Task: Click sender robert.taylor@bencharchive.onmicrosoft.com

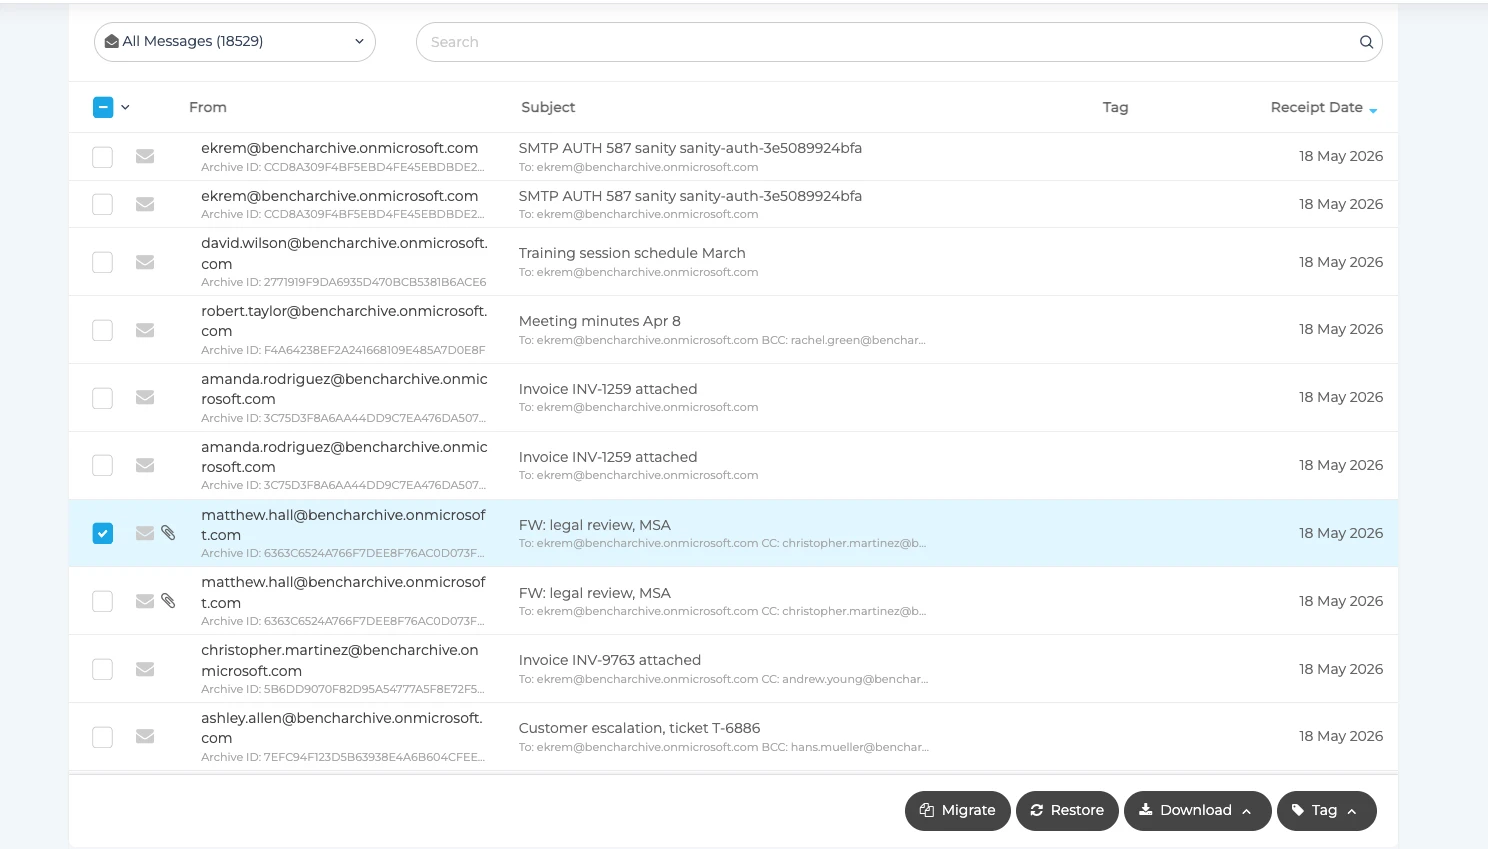Action: pos(344,321)
